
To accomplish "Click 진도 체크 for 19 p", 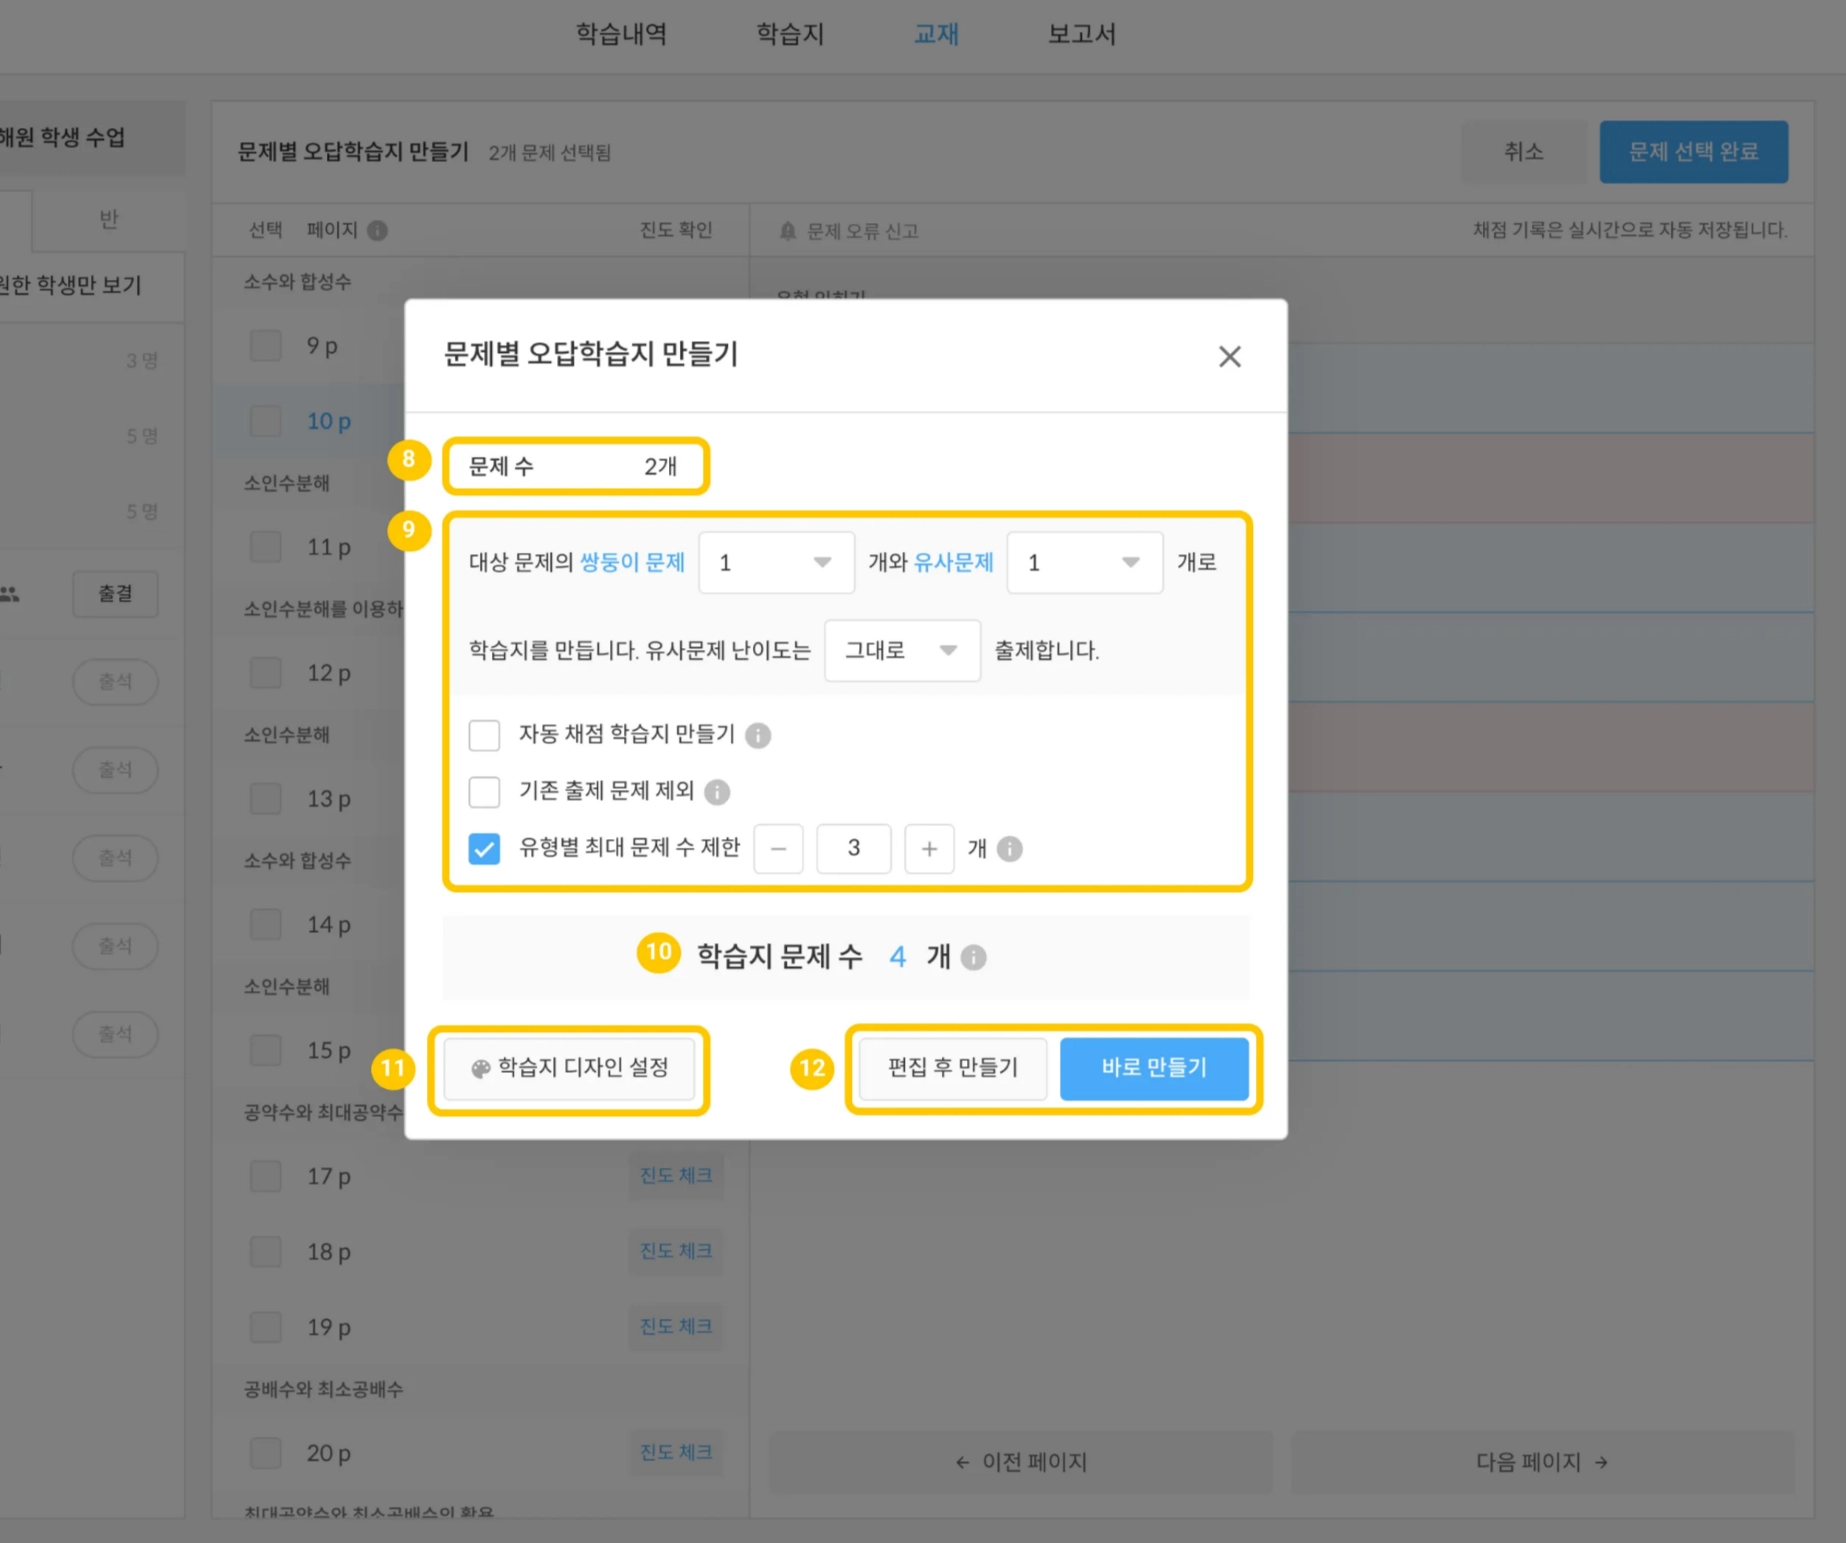I will coord(676,1327).
